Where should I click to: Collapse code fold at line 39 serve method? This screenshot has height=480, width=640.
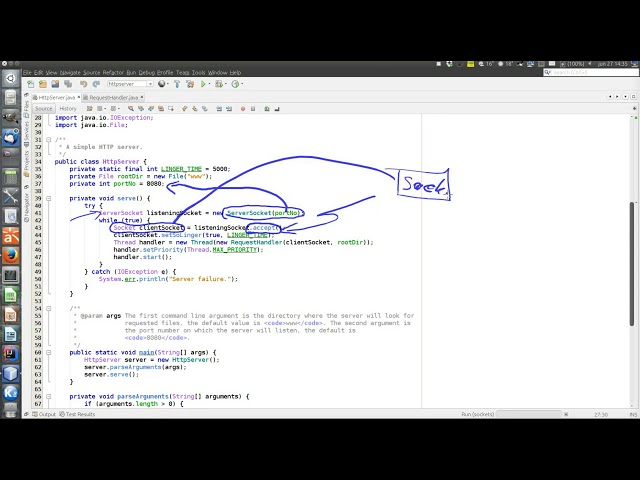point(49,198)
